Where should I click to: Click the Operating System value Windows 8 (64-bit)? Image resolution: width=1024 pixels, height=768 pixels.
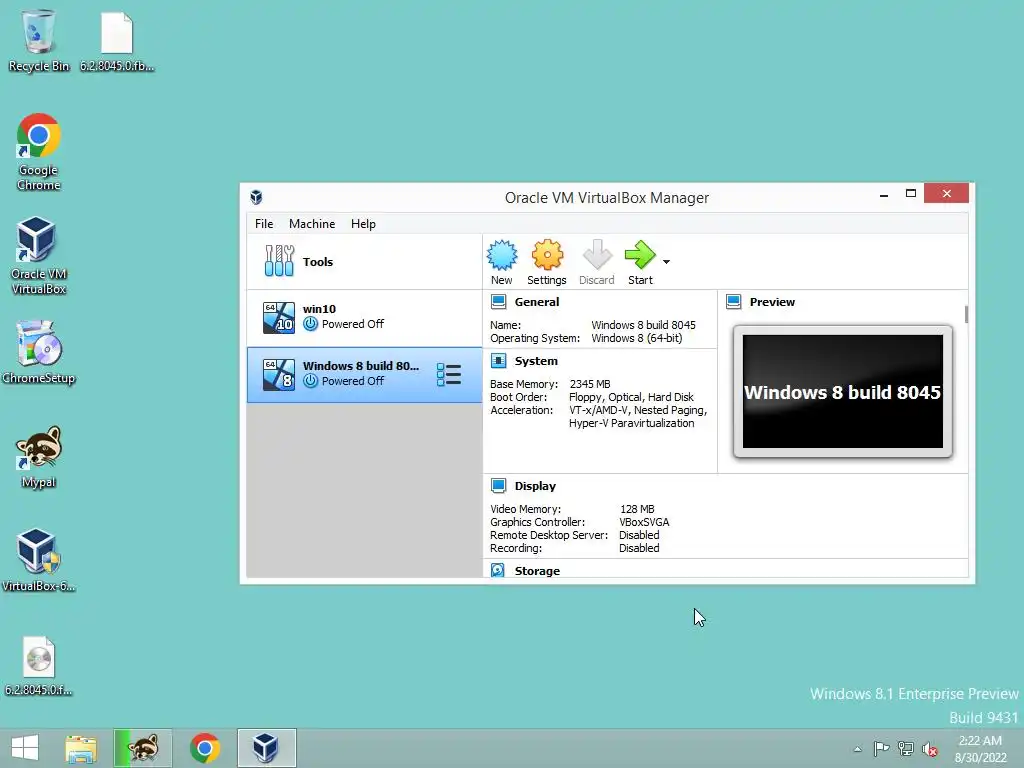(637, 338)
